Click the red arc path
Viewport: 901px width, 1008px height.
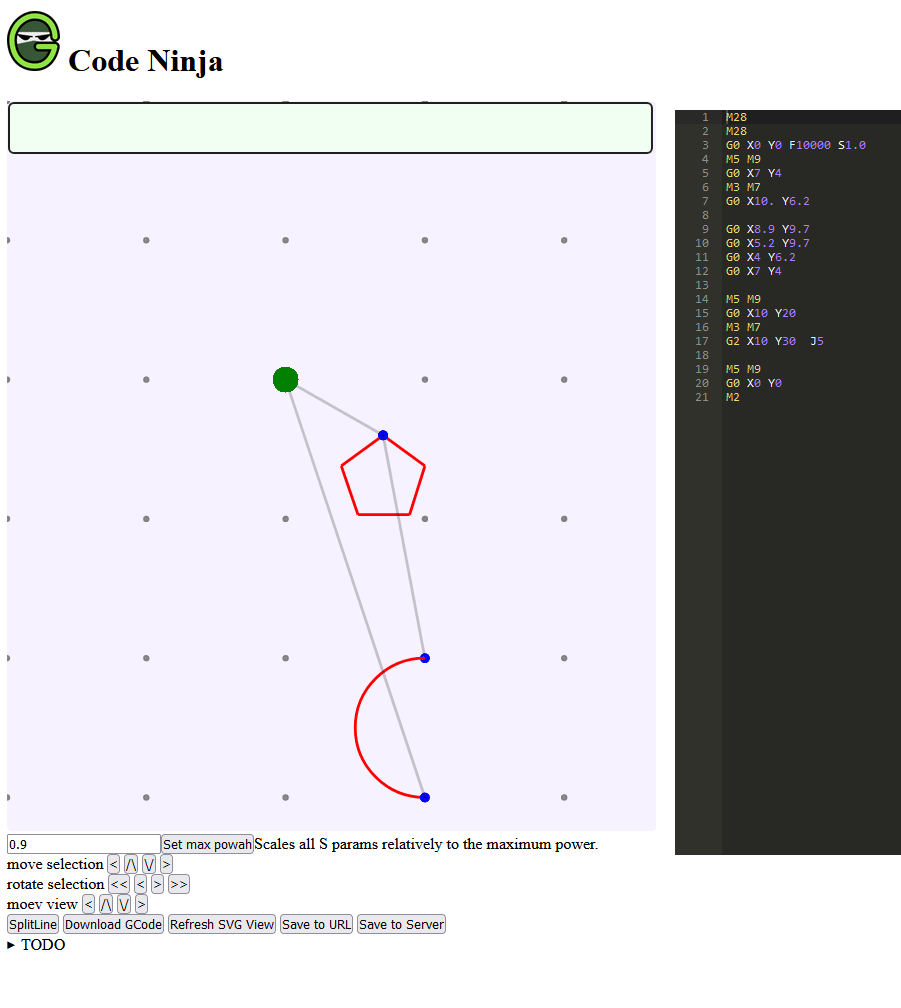355,728
